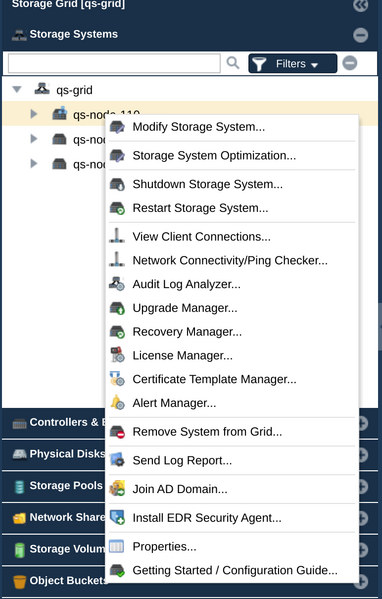Open the Filters dropdown
Viewport: 382px width, 599px height.
click(293, 63)
